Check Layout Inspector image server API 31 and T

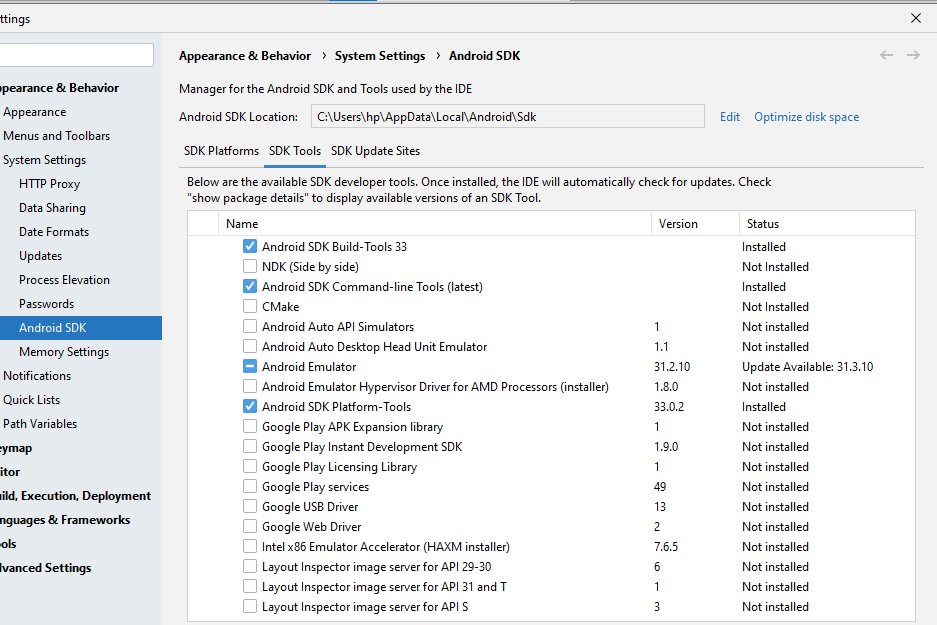(x=250, y=587)
